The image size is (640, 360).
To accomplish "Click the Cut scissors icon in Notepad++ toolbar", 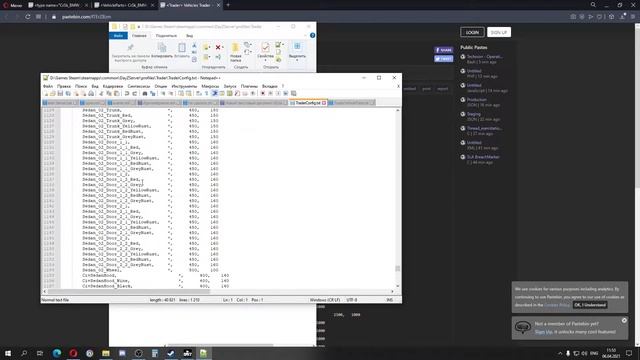I will click(101, 93).
